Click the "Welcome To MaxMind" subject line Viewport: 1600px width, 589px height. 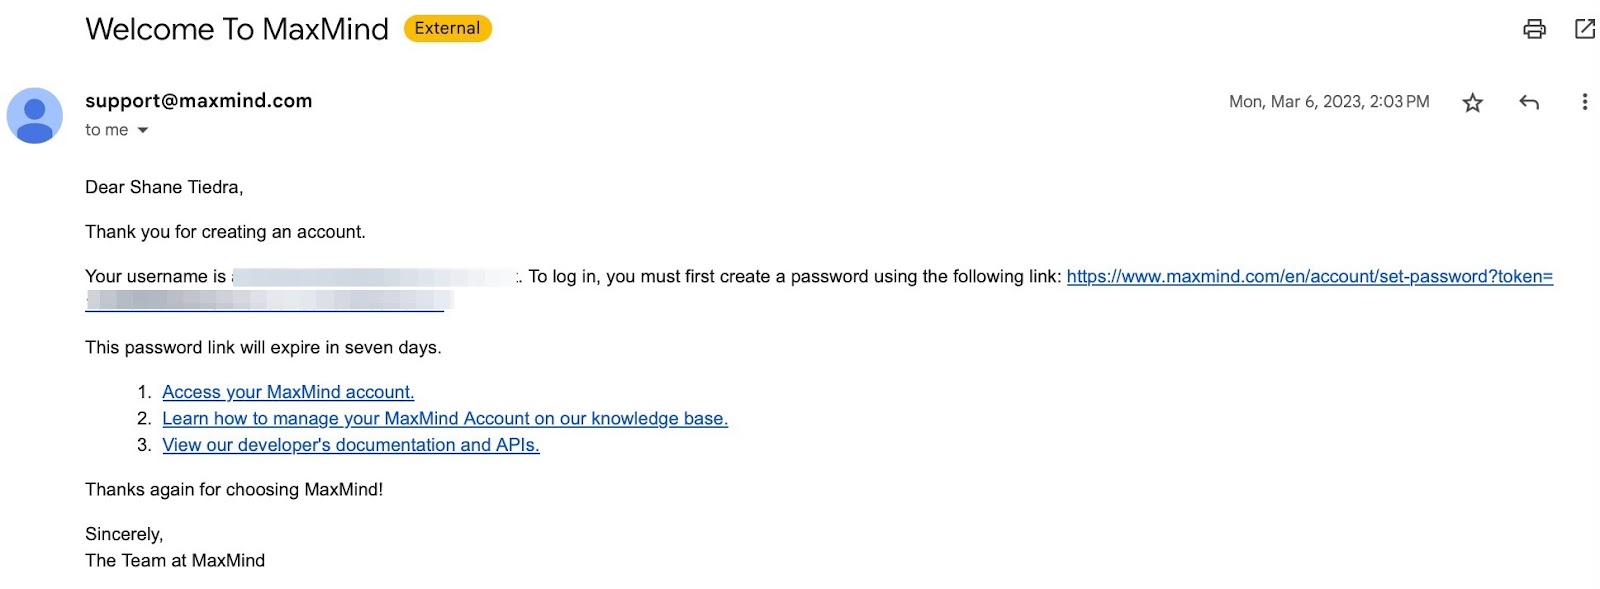237,29
